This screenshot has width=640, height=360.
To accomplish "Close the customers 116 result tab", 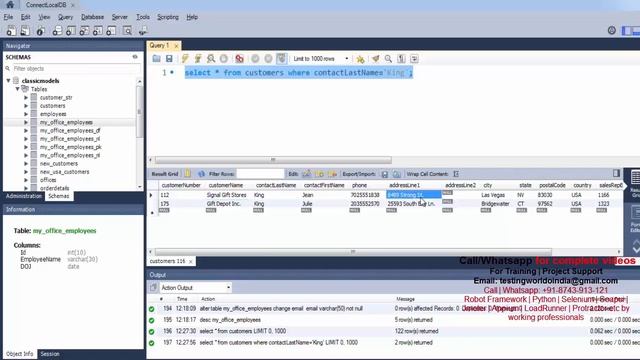I will (191, 262).
